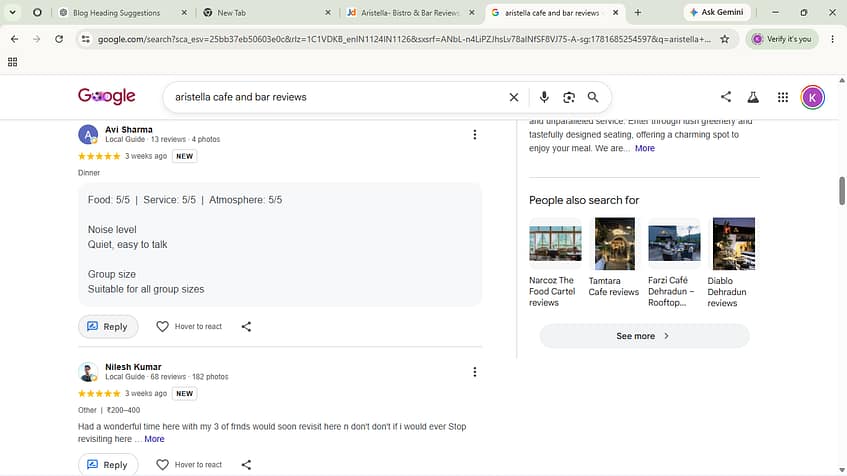Image resolution: width=847 pixels, height=476 pixels.
Task: Click the page vertical scrollbar thumb
Action: click(842, 191)
